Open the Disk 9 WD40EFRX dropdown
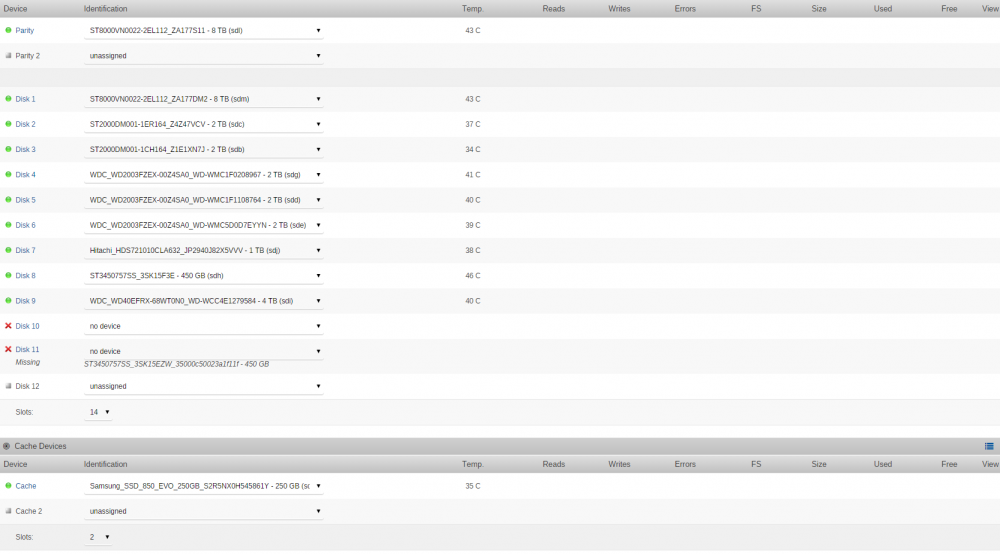Image resolution: width=1000 pixels, height=554 pixels. click(204, 301)
